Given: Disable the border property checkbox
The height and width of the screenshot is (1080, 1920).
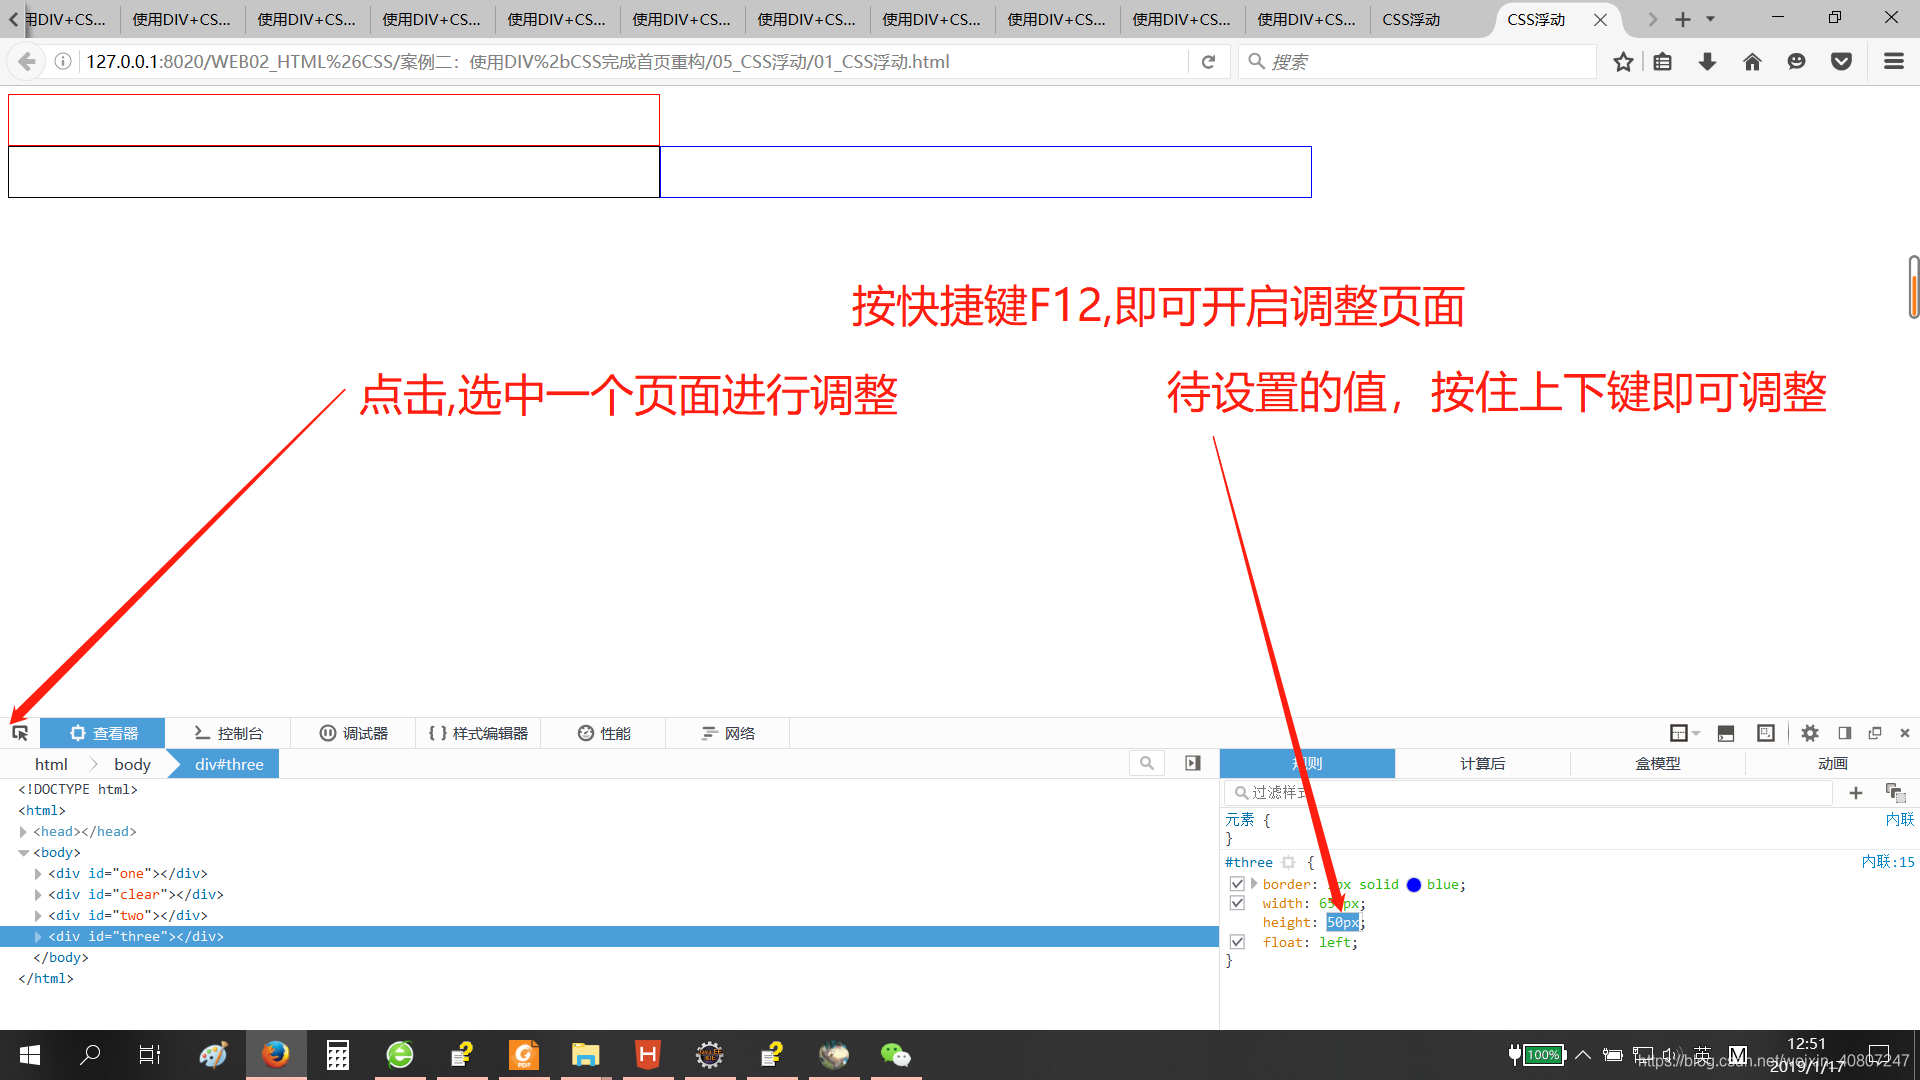Looking at the screenshot, I should (x=1237, y=884).
